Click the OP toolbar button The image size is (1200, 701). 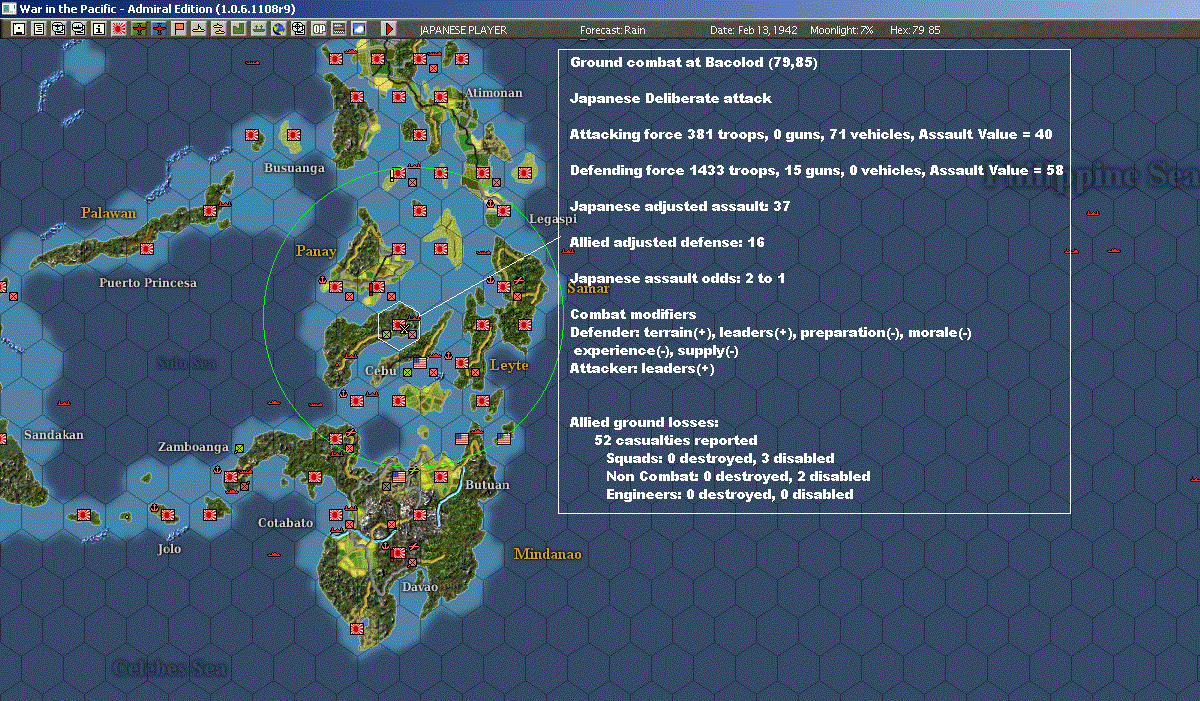point(319,29)
